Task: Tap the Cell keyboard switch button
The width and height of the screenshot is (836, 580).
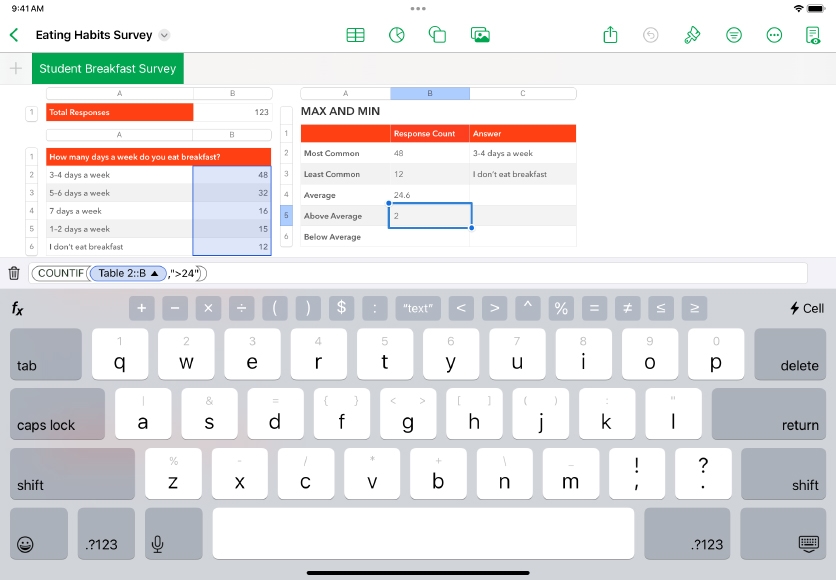Action: click(806, 308)
